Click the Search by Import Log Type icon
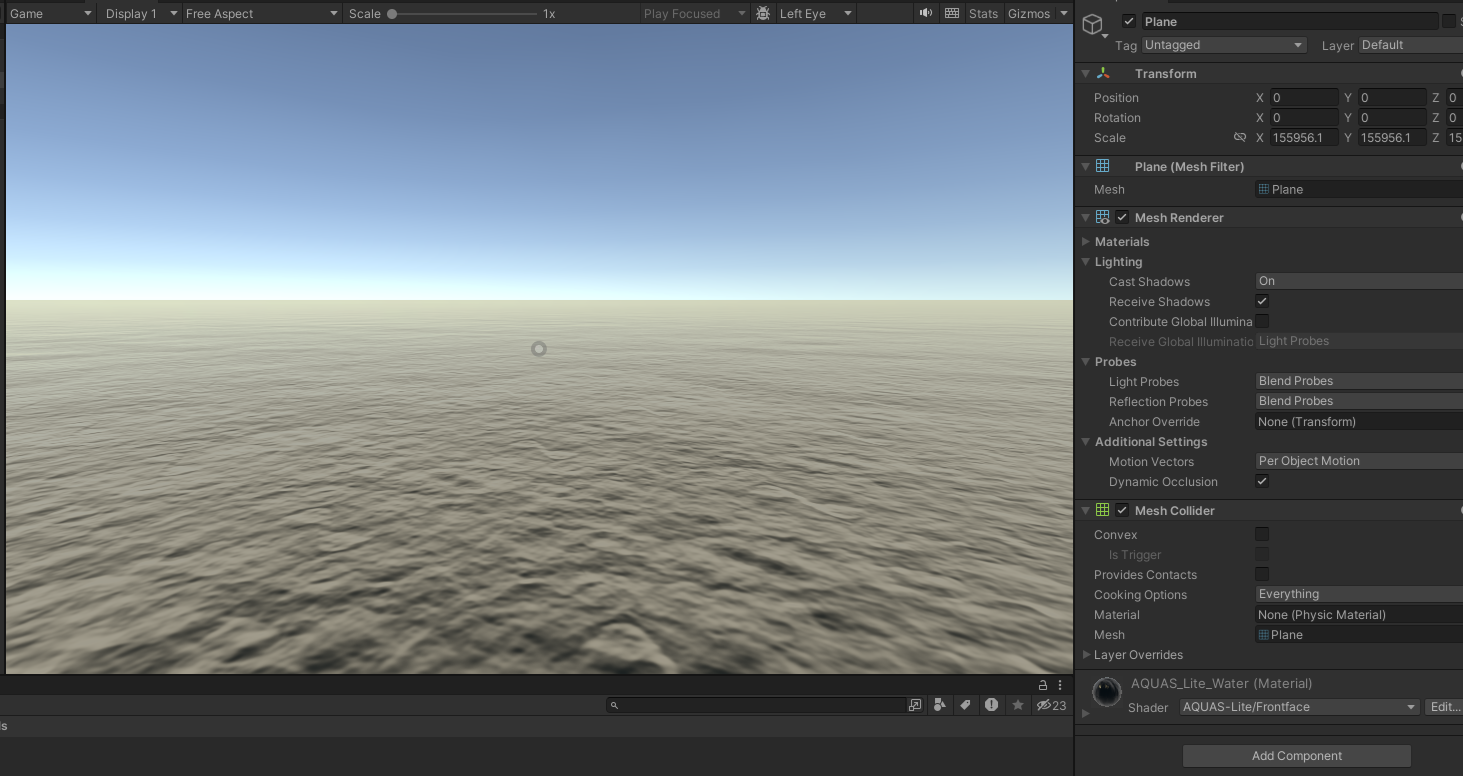 [x=991, y=705]
